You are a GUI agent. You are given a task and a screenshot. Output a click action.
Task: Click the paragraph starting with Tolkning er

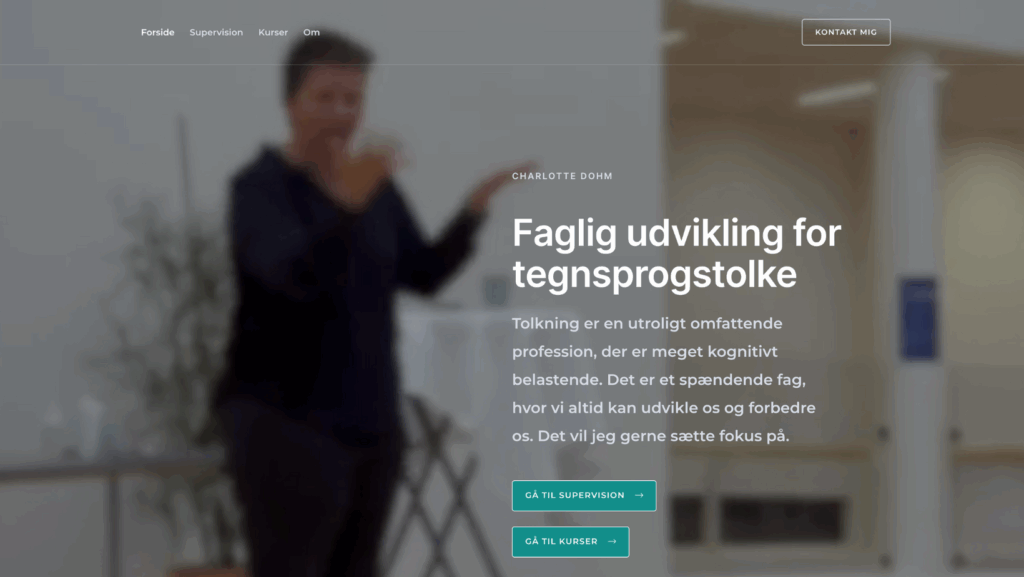pos(664,379)
